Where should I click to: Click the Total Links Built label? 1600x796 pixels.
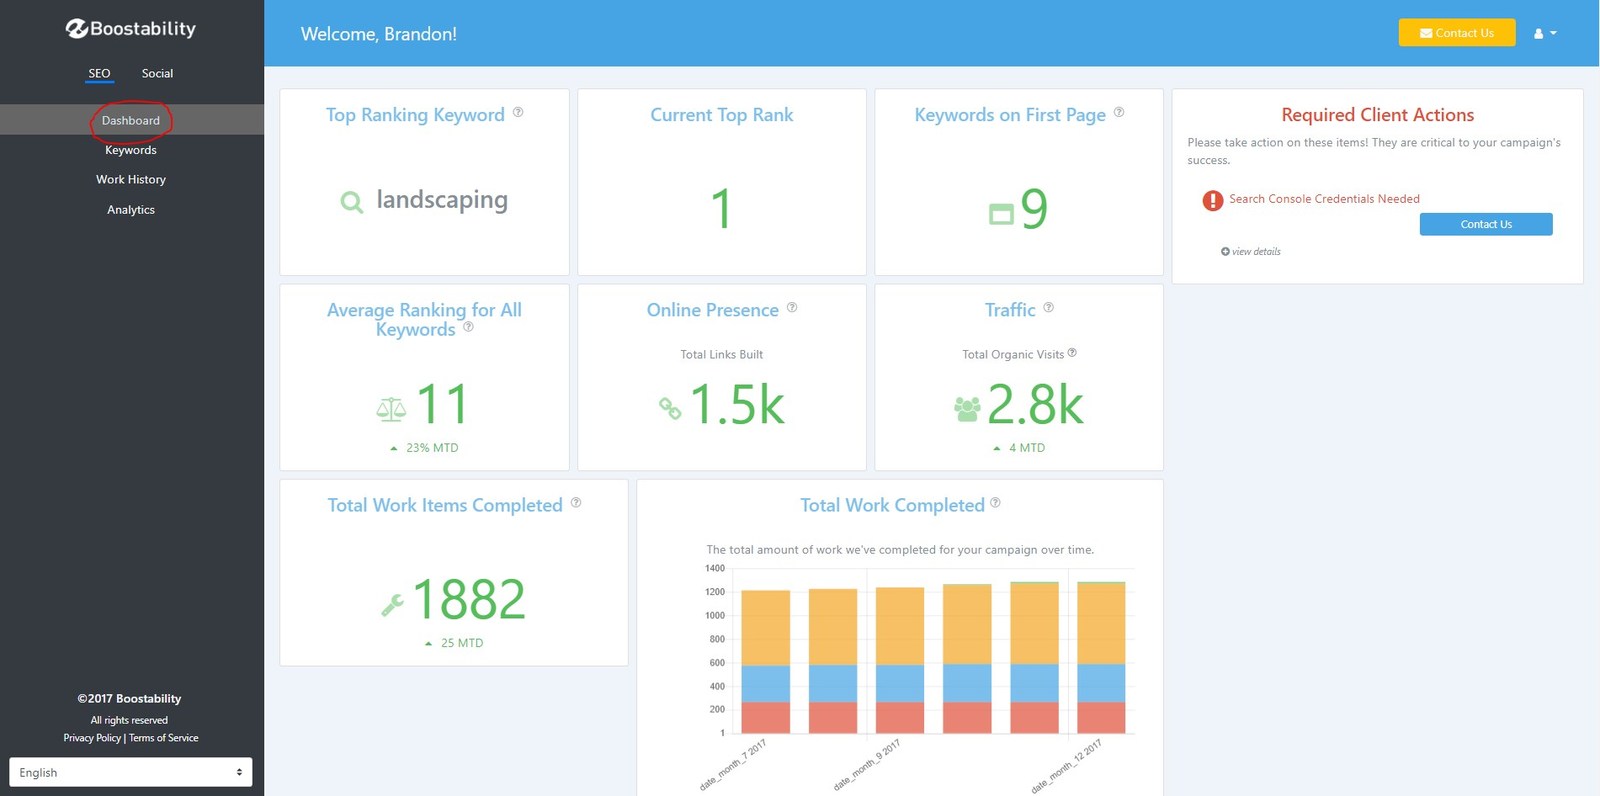[x=722, y=355]
